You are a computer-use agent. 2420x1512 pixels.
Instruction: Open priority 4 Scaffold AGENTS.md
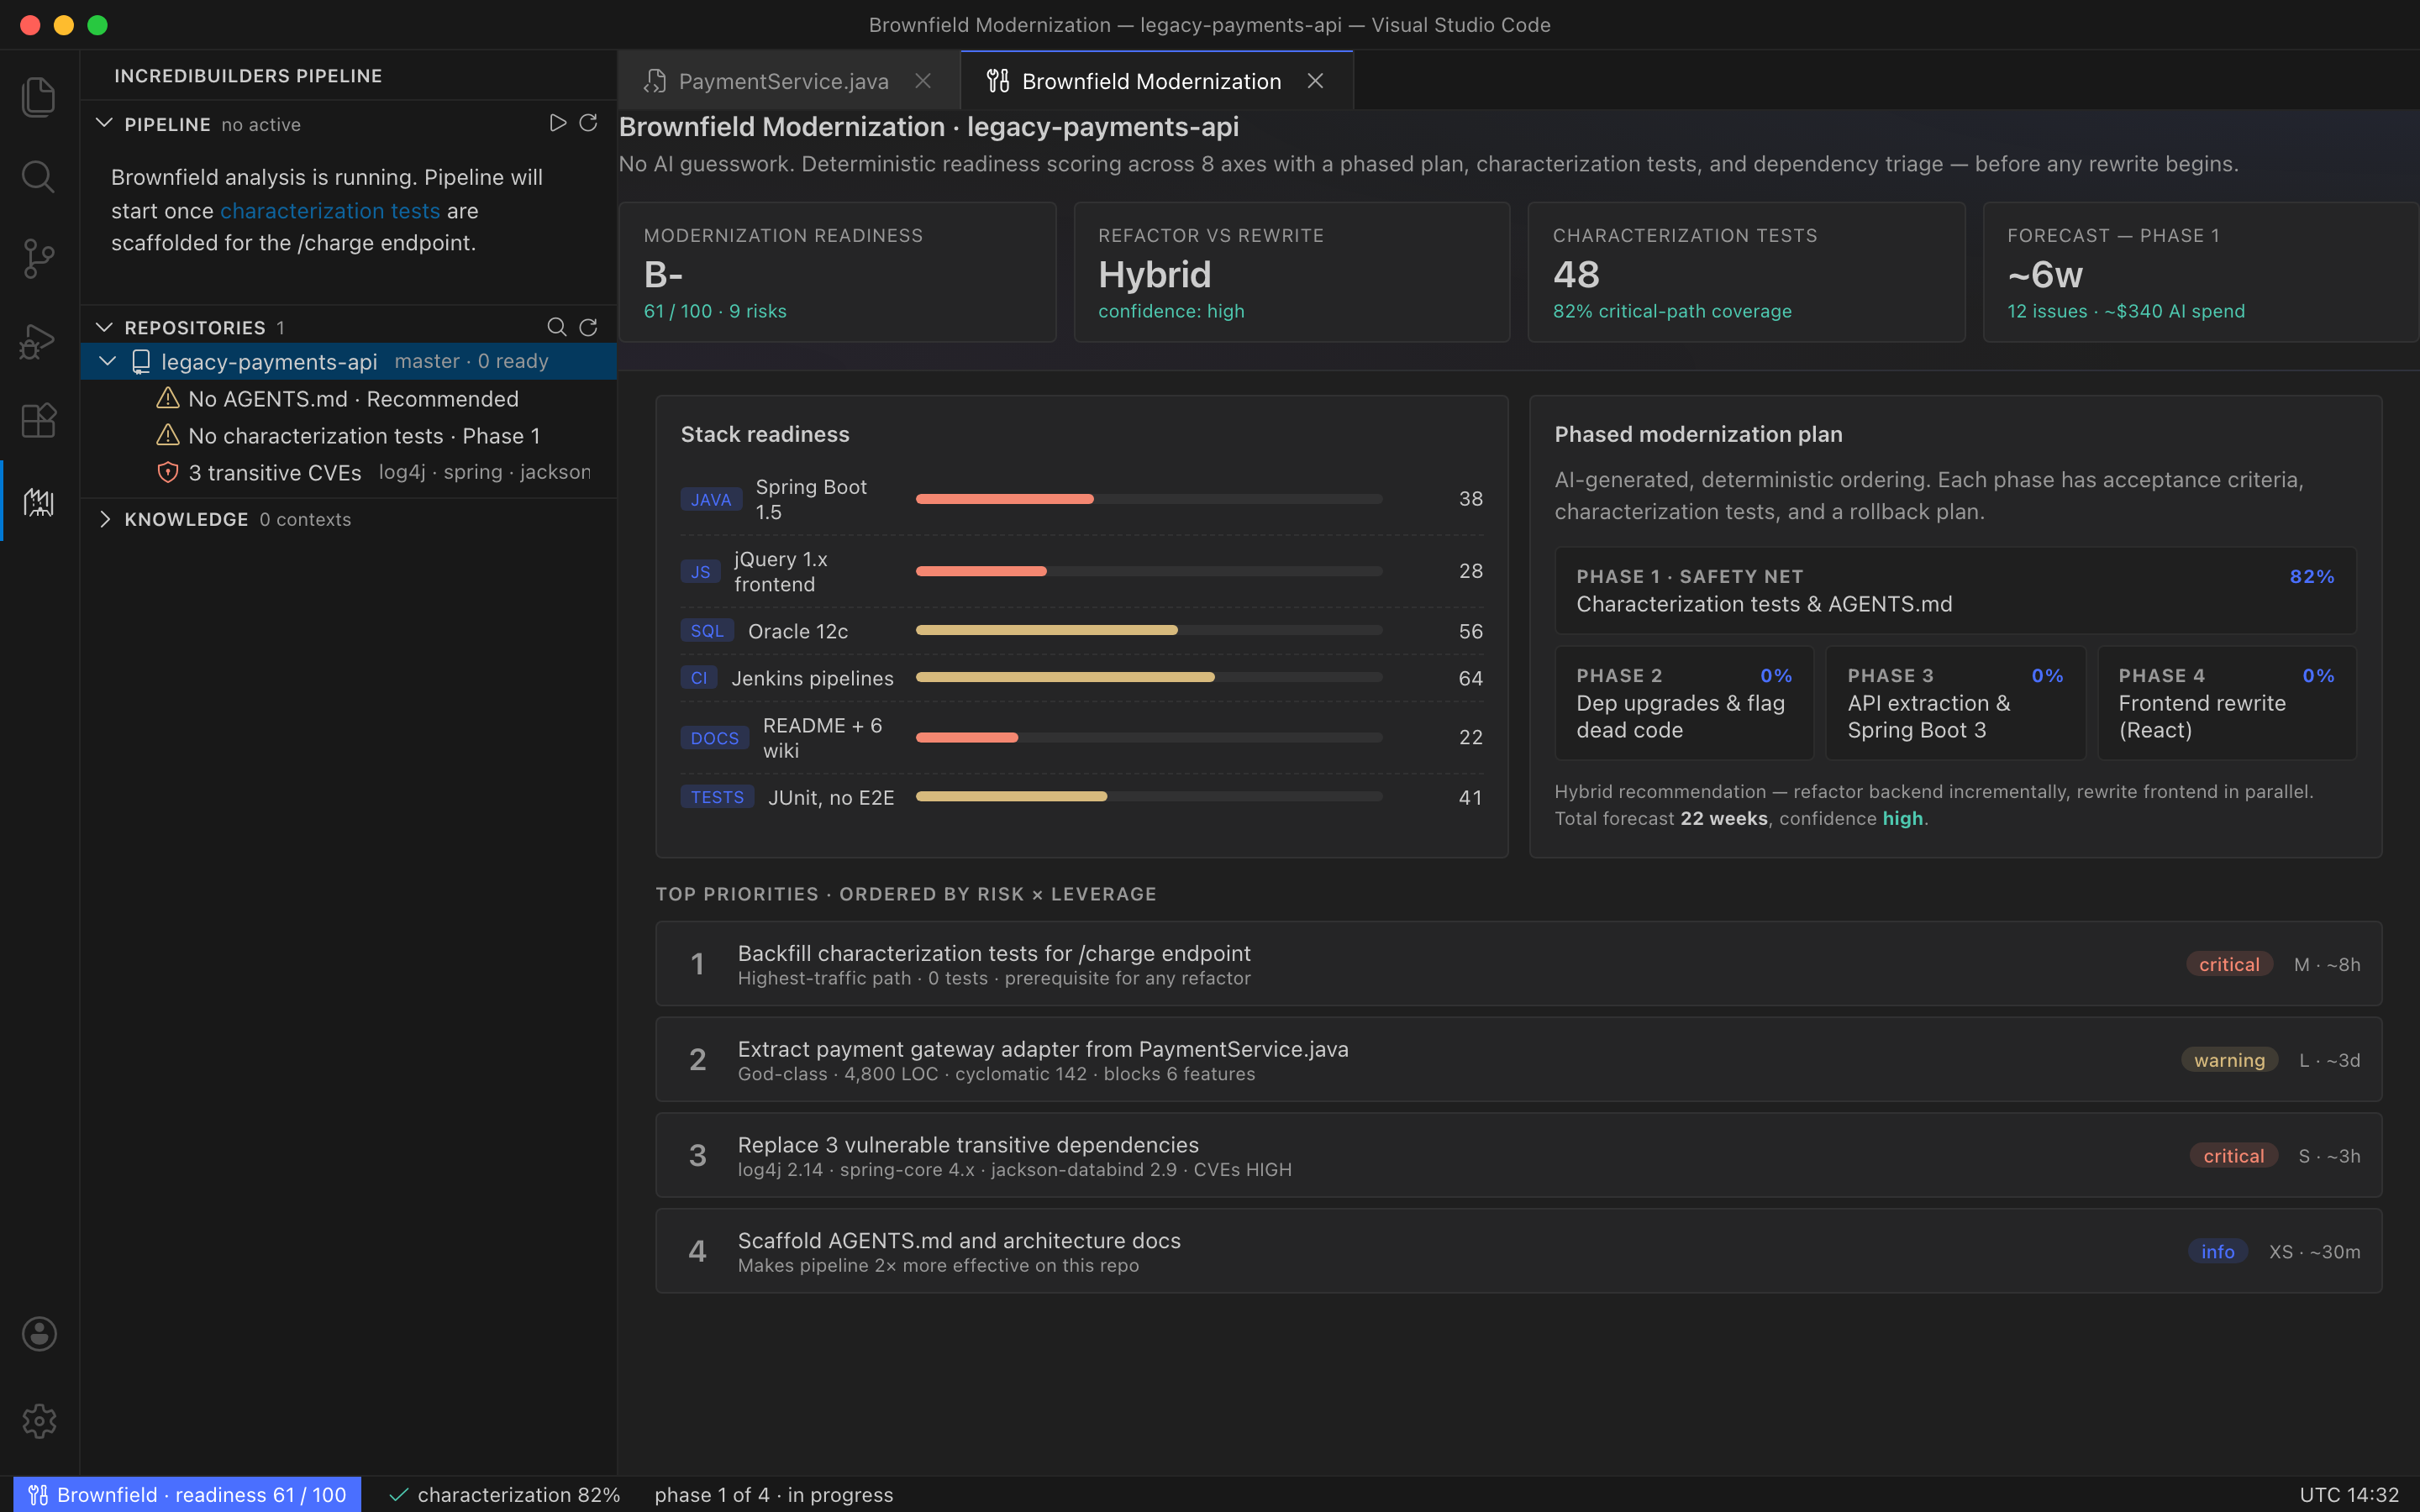[x=1518, y=1251]
